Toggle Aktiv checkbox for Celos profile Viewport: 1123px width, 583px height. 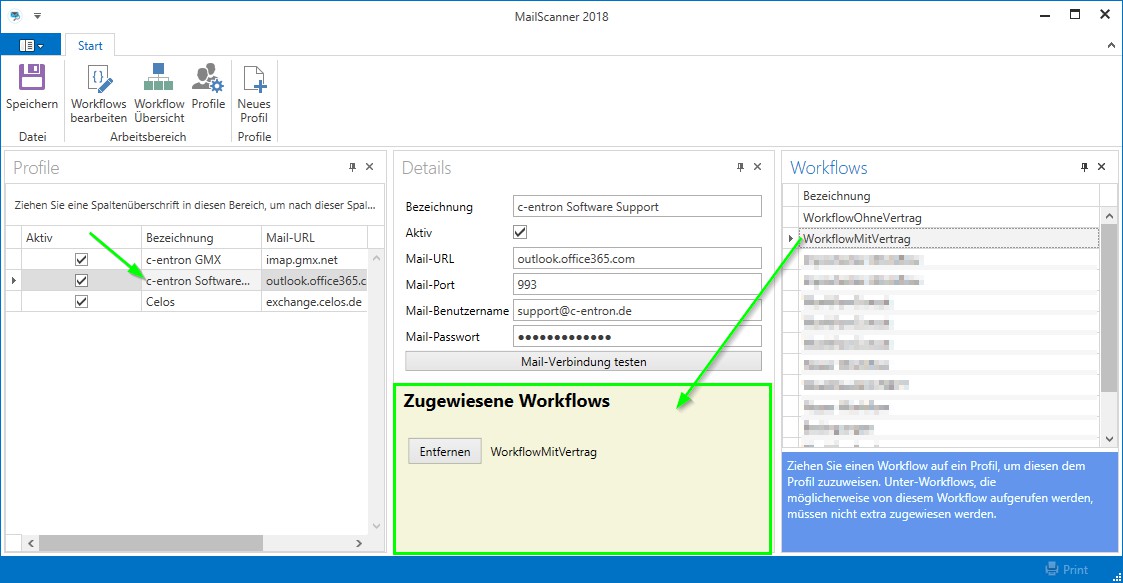(x=82, y=302)
